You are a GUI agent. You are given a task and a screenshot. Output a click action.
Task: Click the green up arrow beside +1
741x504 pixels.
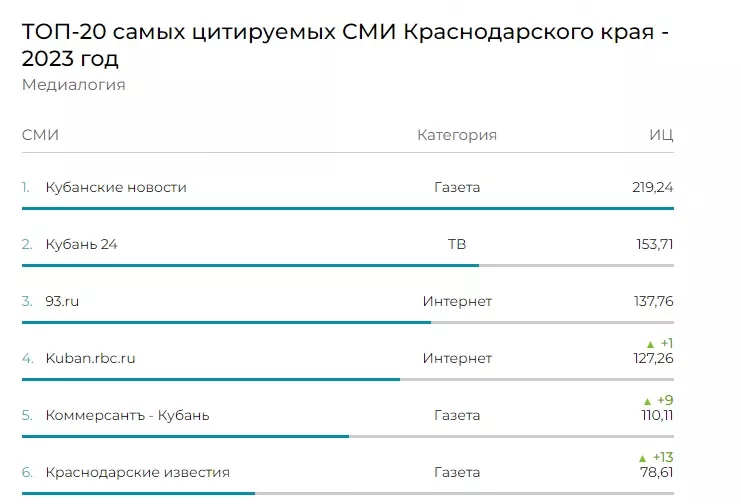point(649,344)
